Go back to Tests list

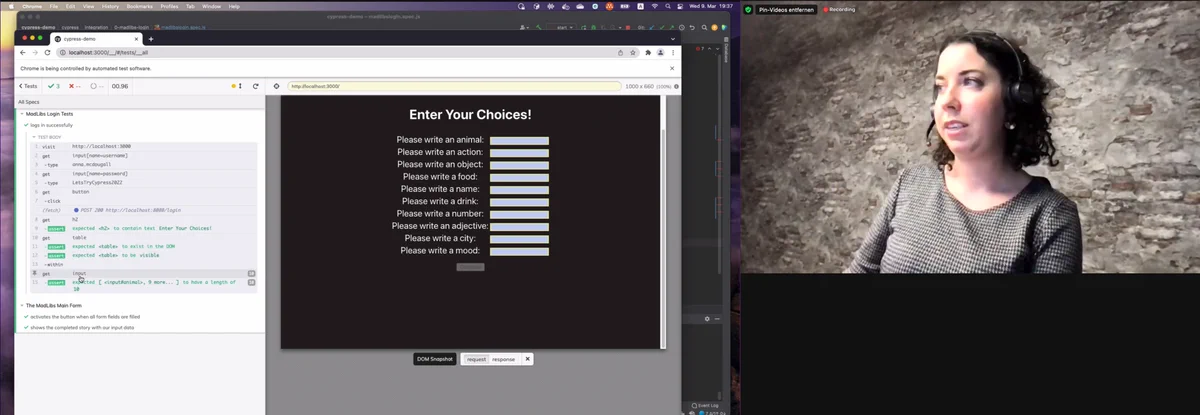coord(28,86)
